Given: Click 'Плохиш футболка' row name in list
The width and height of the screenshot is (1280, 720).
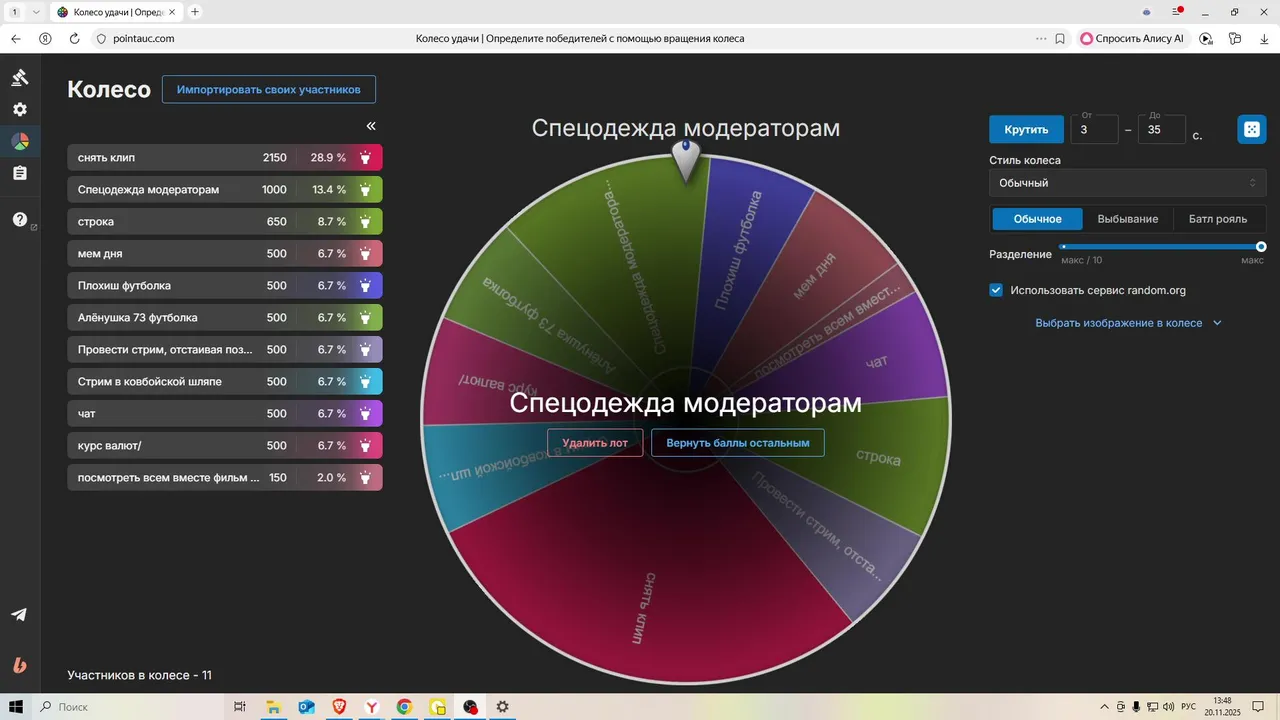Looking at the screenshot, I should (124, 286).
